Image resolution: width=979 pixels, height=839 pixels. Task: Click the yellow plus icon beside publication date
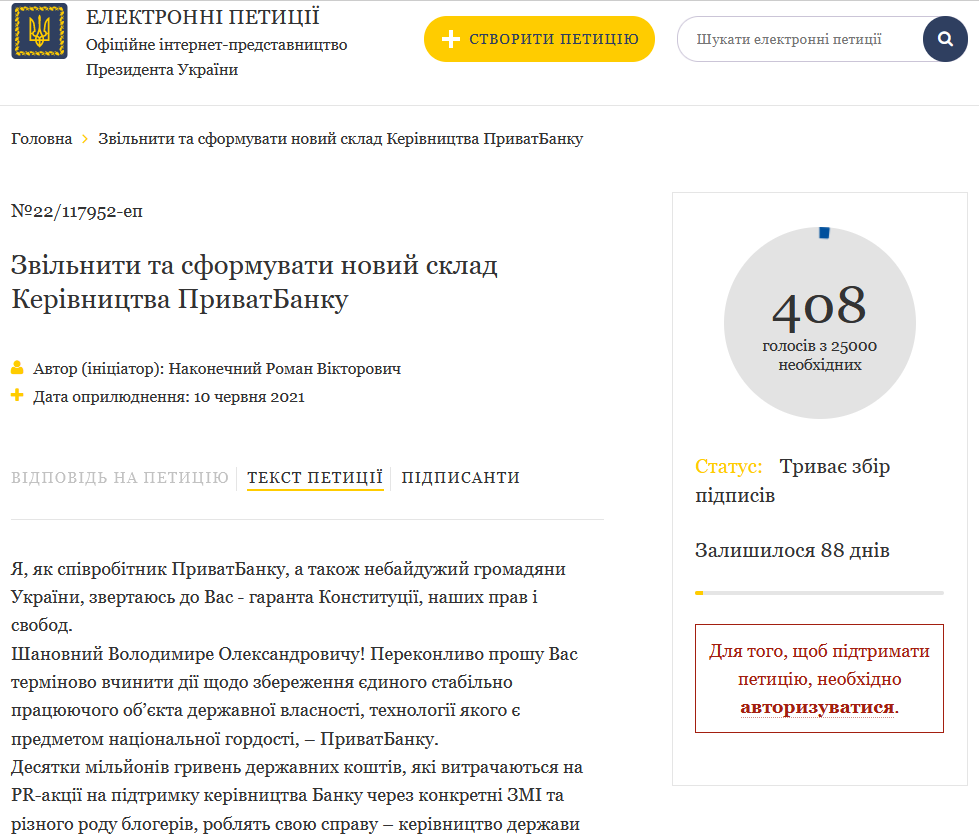coord(17,395)
